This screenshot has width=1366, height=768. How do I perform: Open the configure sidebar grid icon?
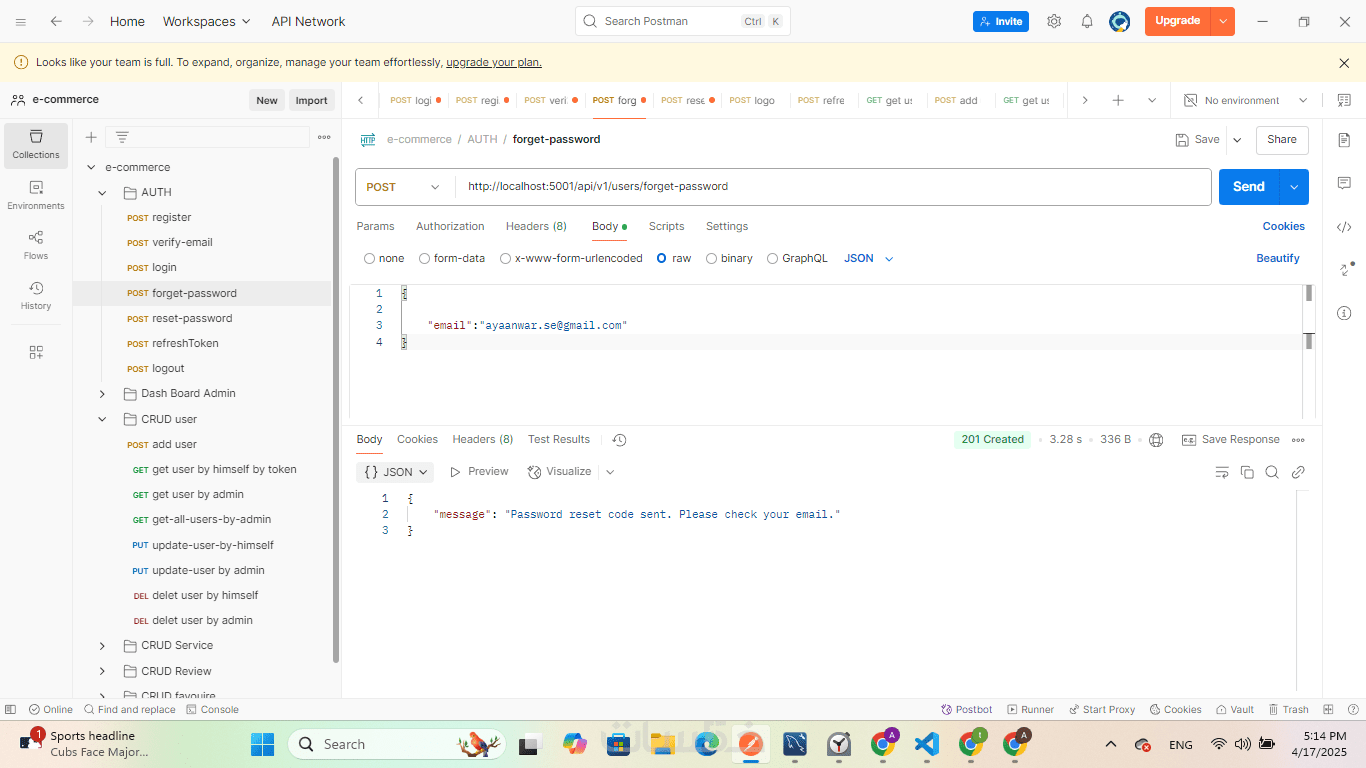pos(36,352)
